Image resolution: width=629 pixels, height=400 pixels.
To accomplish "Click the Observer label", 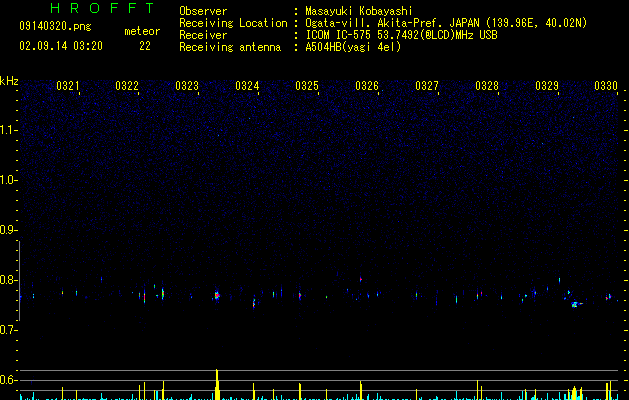I will point(203,11).
